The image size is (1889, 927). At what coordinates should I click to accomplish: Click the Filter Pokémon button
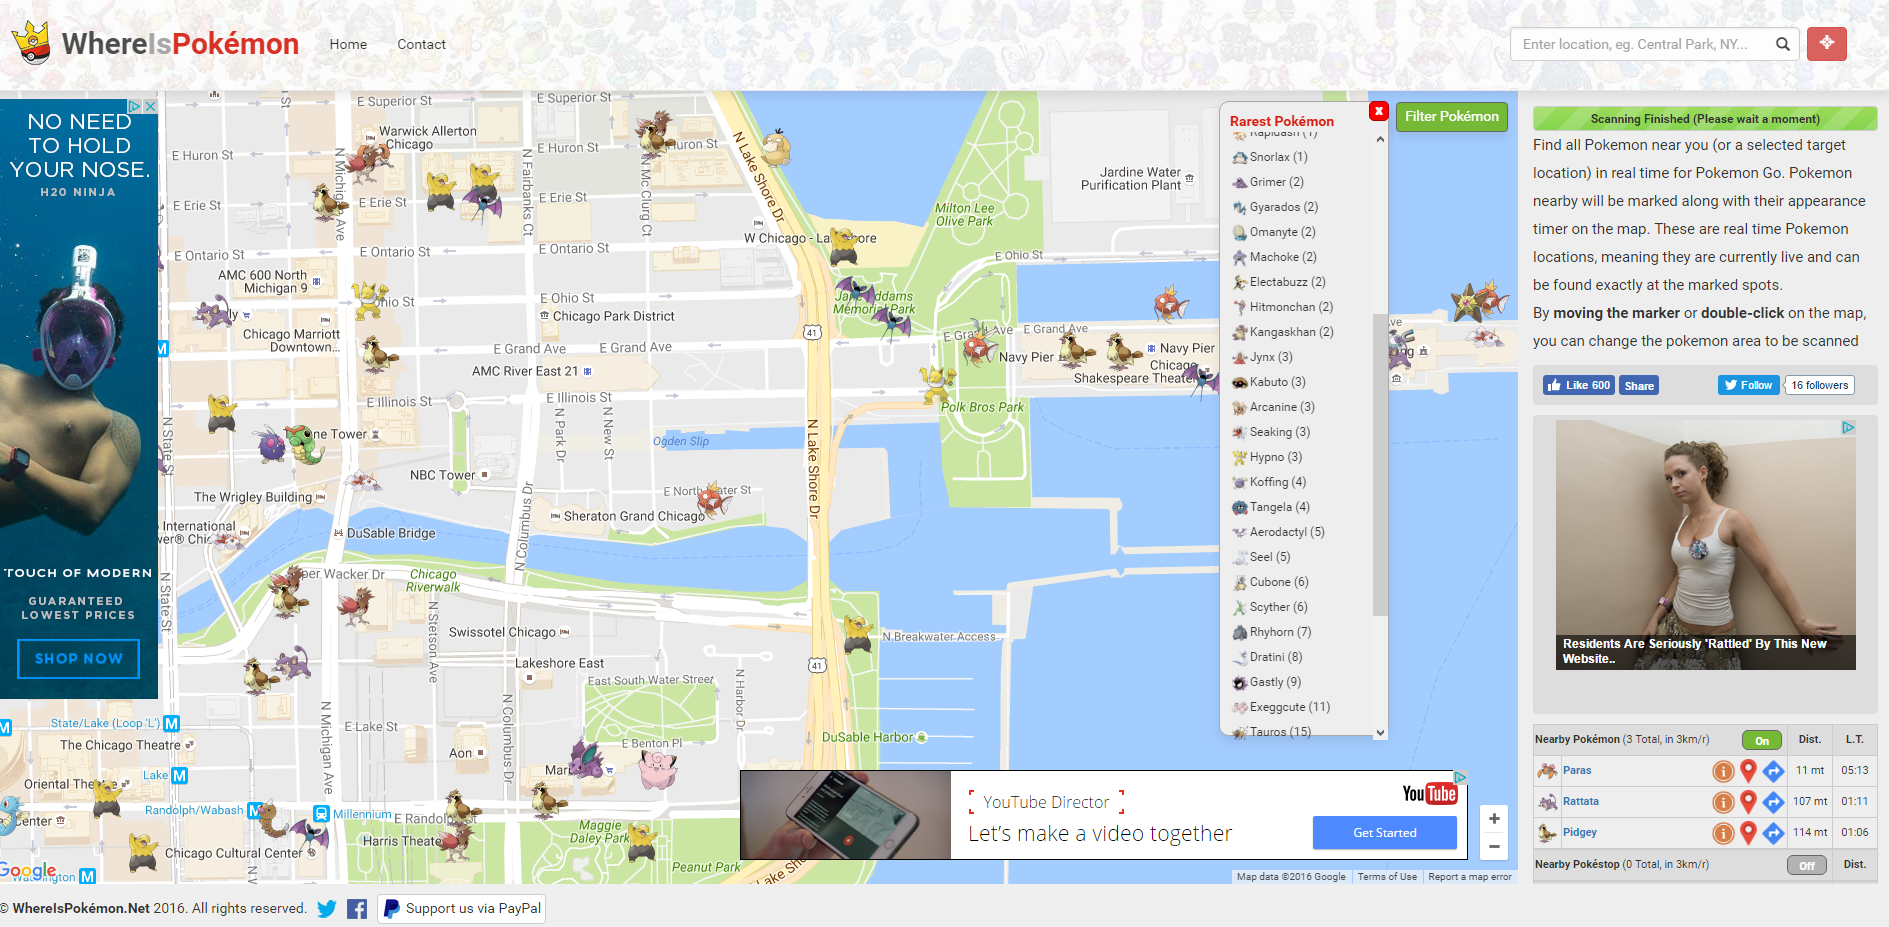(1451, 116)
